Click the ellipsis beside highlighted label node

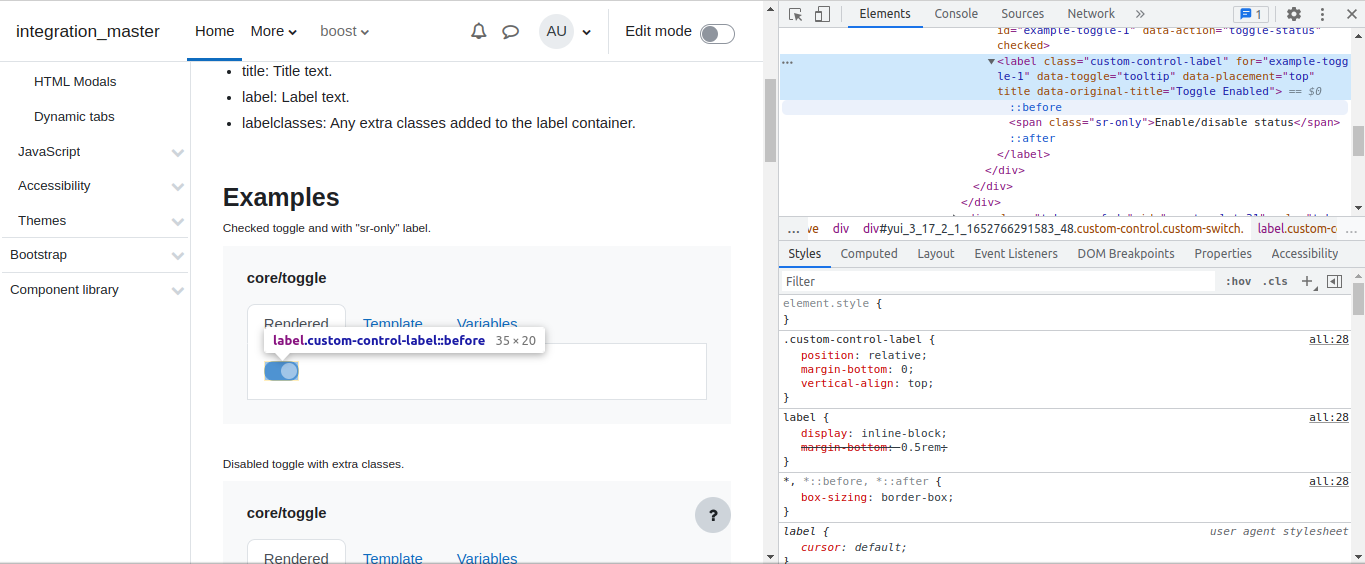[787, 62]
